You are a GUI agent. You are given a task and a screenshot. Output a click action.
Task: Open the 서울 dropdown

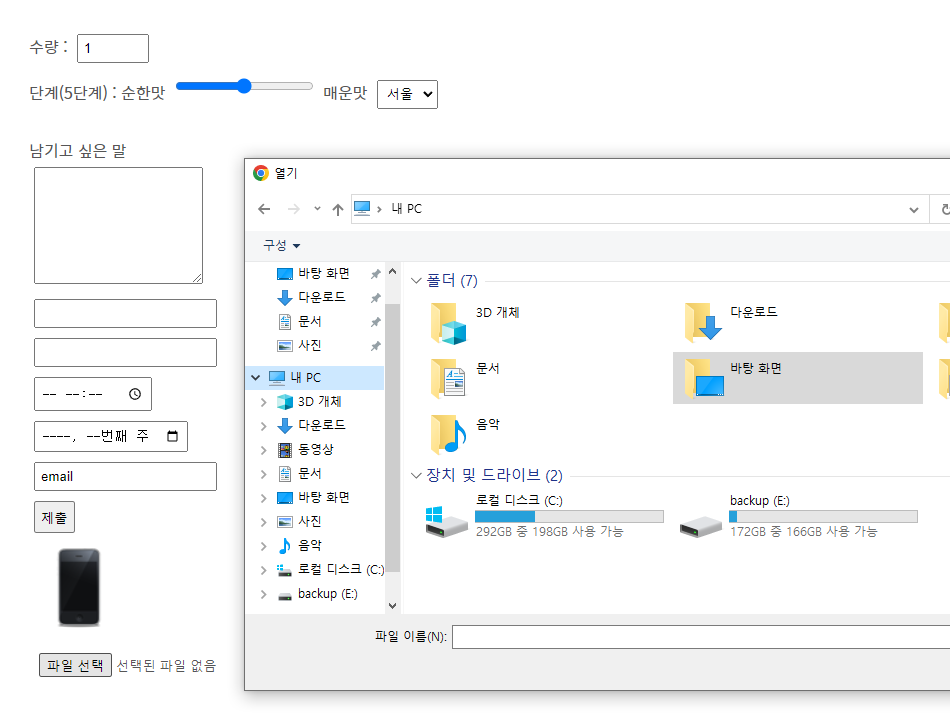(x=407, y=94)
